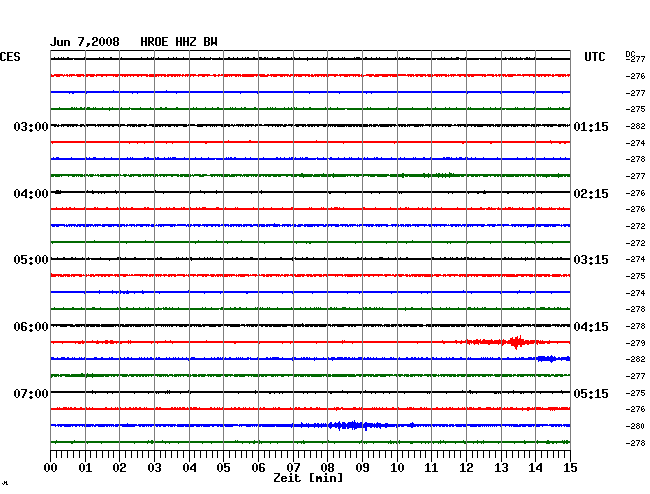Click minute 02 on the time axis
The height and width of the screenshot is (494, 650).
[x=119, y=467]
